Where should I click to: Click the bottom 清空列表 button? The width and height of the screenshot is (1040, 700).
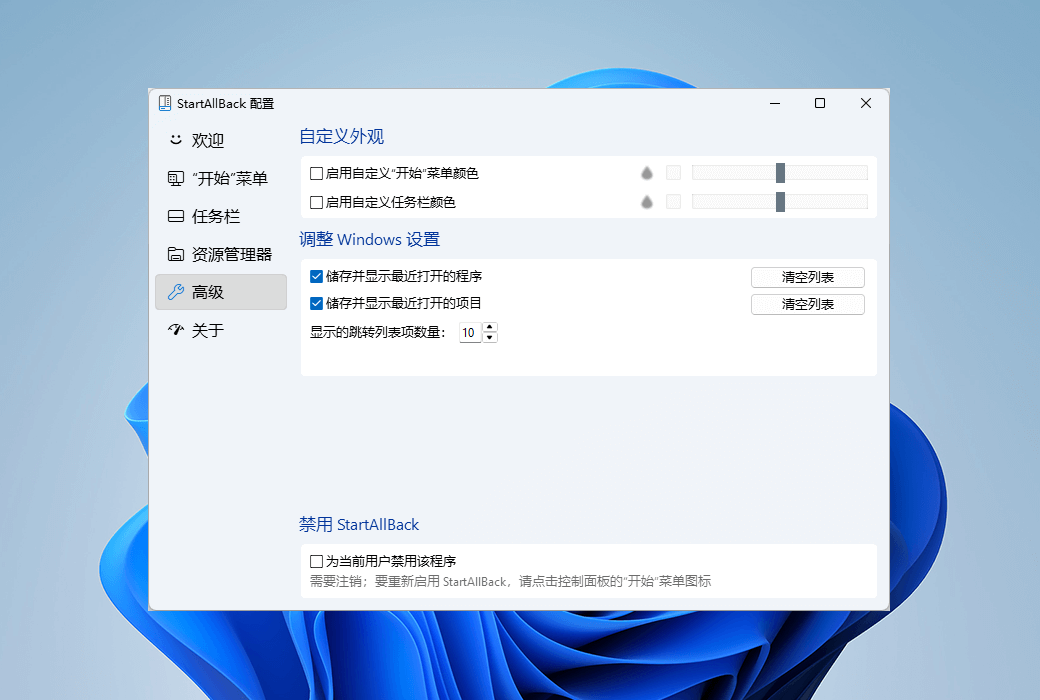(x=807, y=304)
